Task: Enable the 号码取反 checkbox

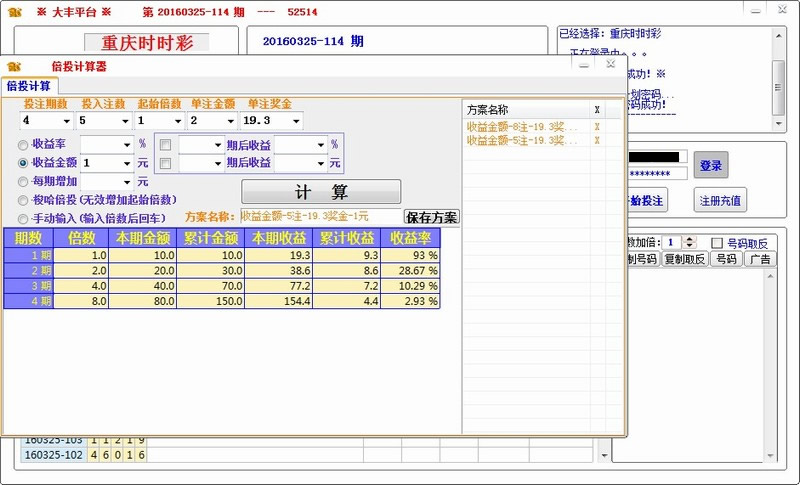Action: pos(717,243)
